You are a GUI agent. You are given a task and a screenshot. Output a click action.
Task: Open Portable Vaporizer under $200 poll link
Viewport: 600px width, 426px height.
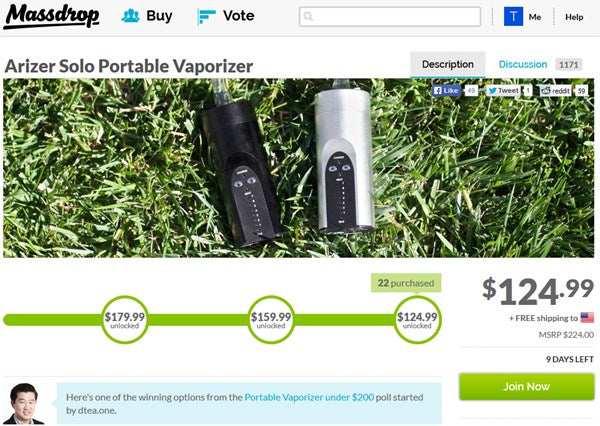point(309,397)
